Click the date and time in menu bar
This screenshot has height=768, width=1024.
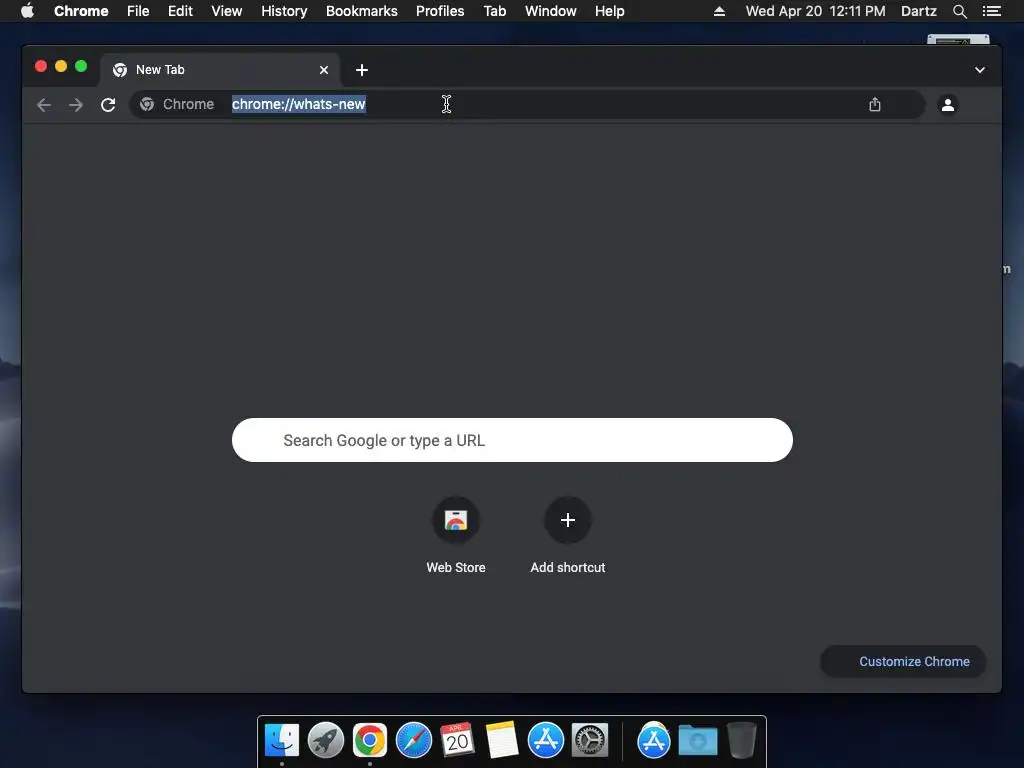816,11
